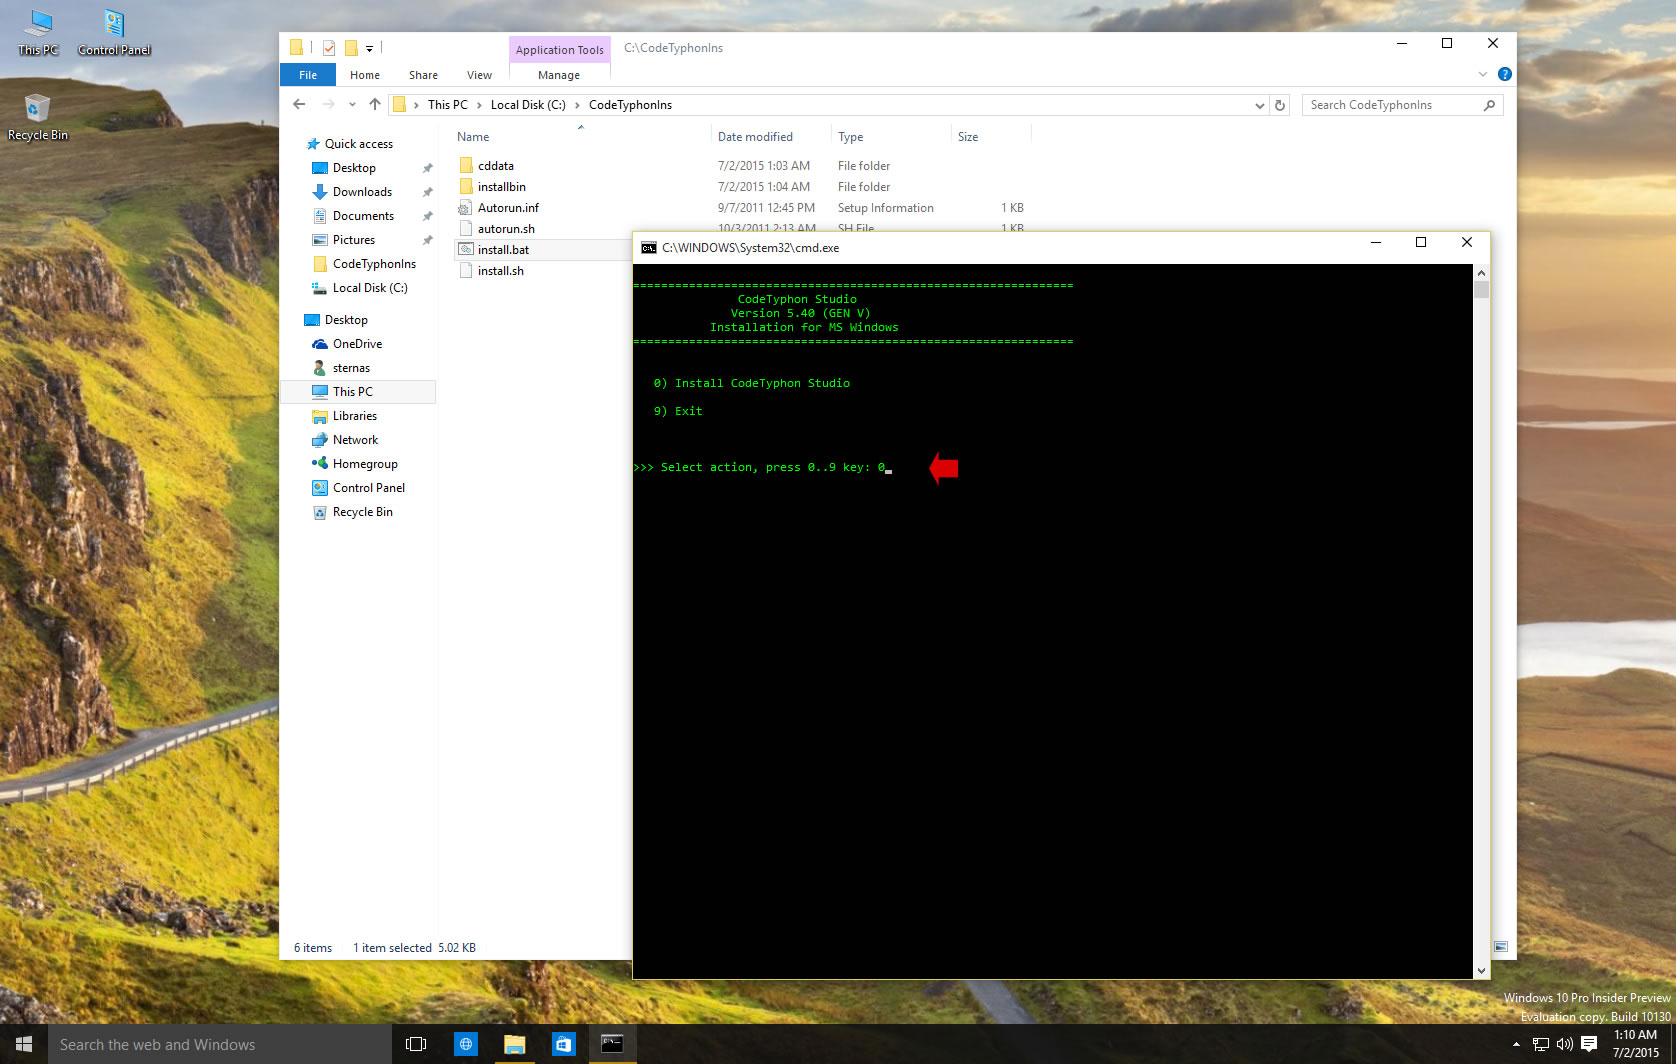Open This PC desktop icon
Screen dimensions: 1676x1064
point(38,32)
